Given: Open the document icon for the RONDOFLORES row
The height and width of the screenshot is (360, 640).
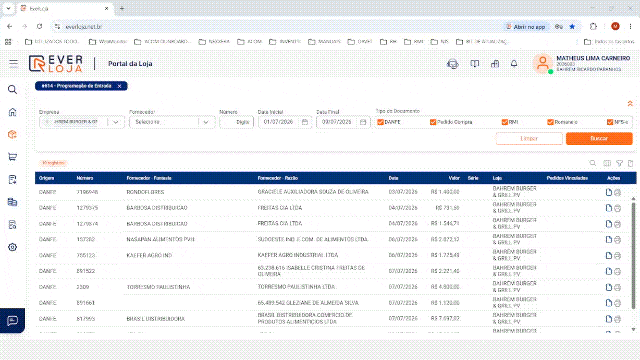Looking at the screenshot, I should [609, 192].
